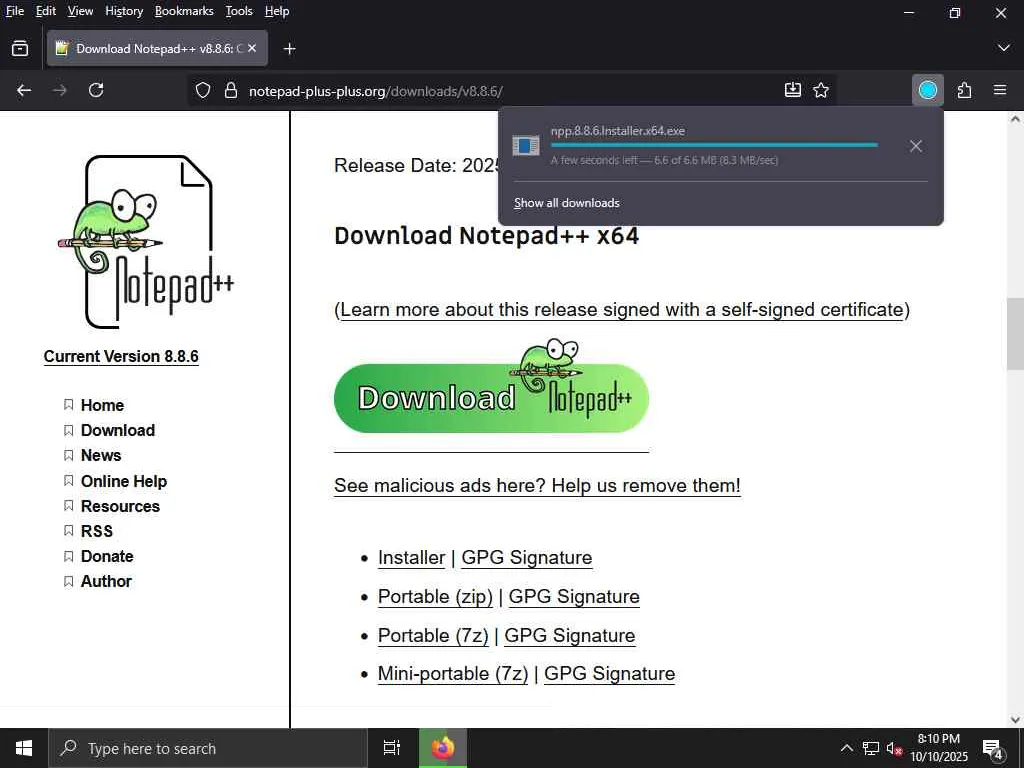The width and height of the screenshot is (1024, 768).
Task: Open News in the sidebar
Action: pyautogui.click(x=101, y=455)
